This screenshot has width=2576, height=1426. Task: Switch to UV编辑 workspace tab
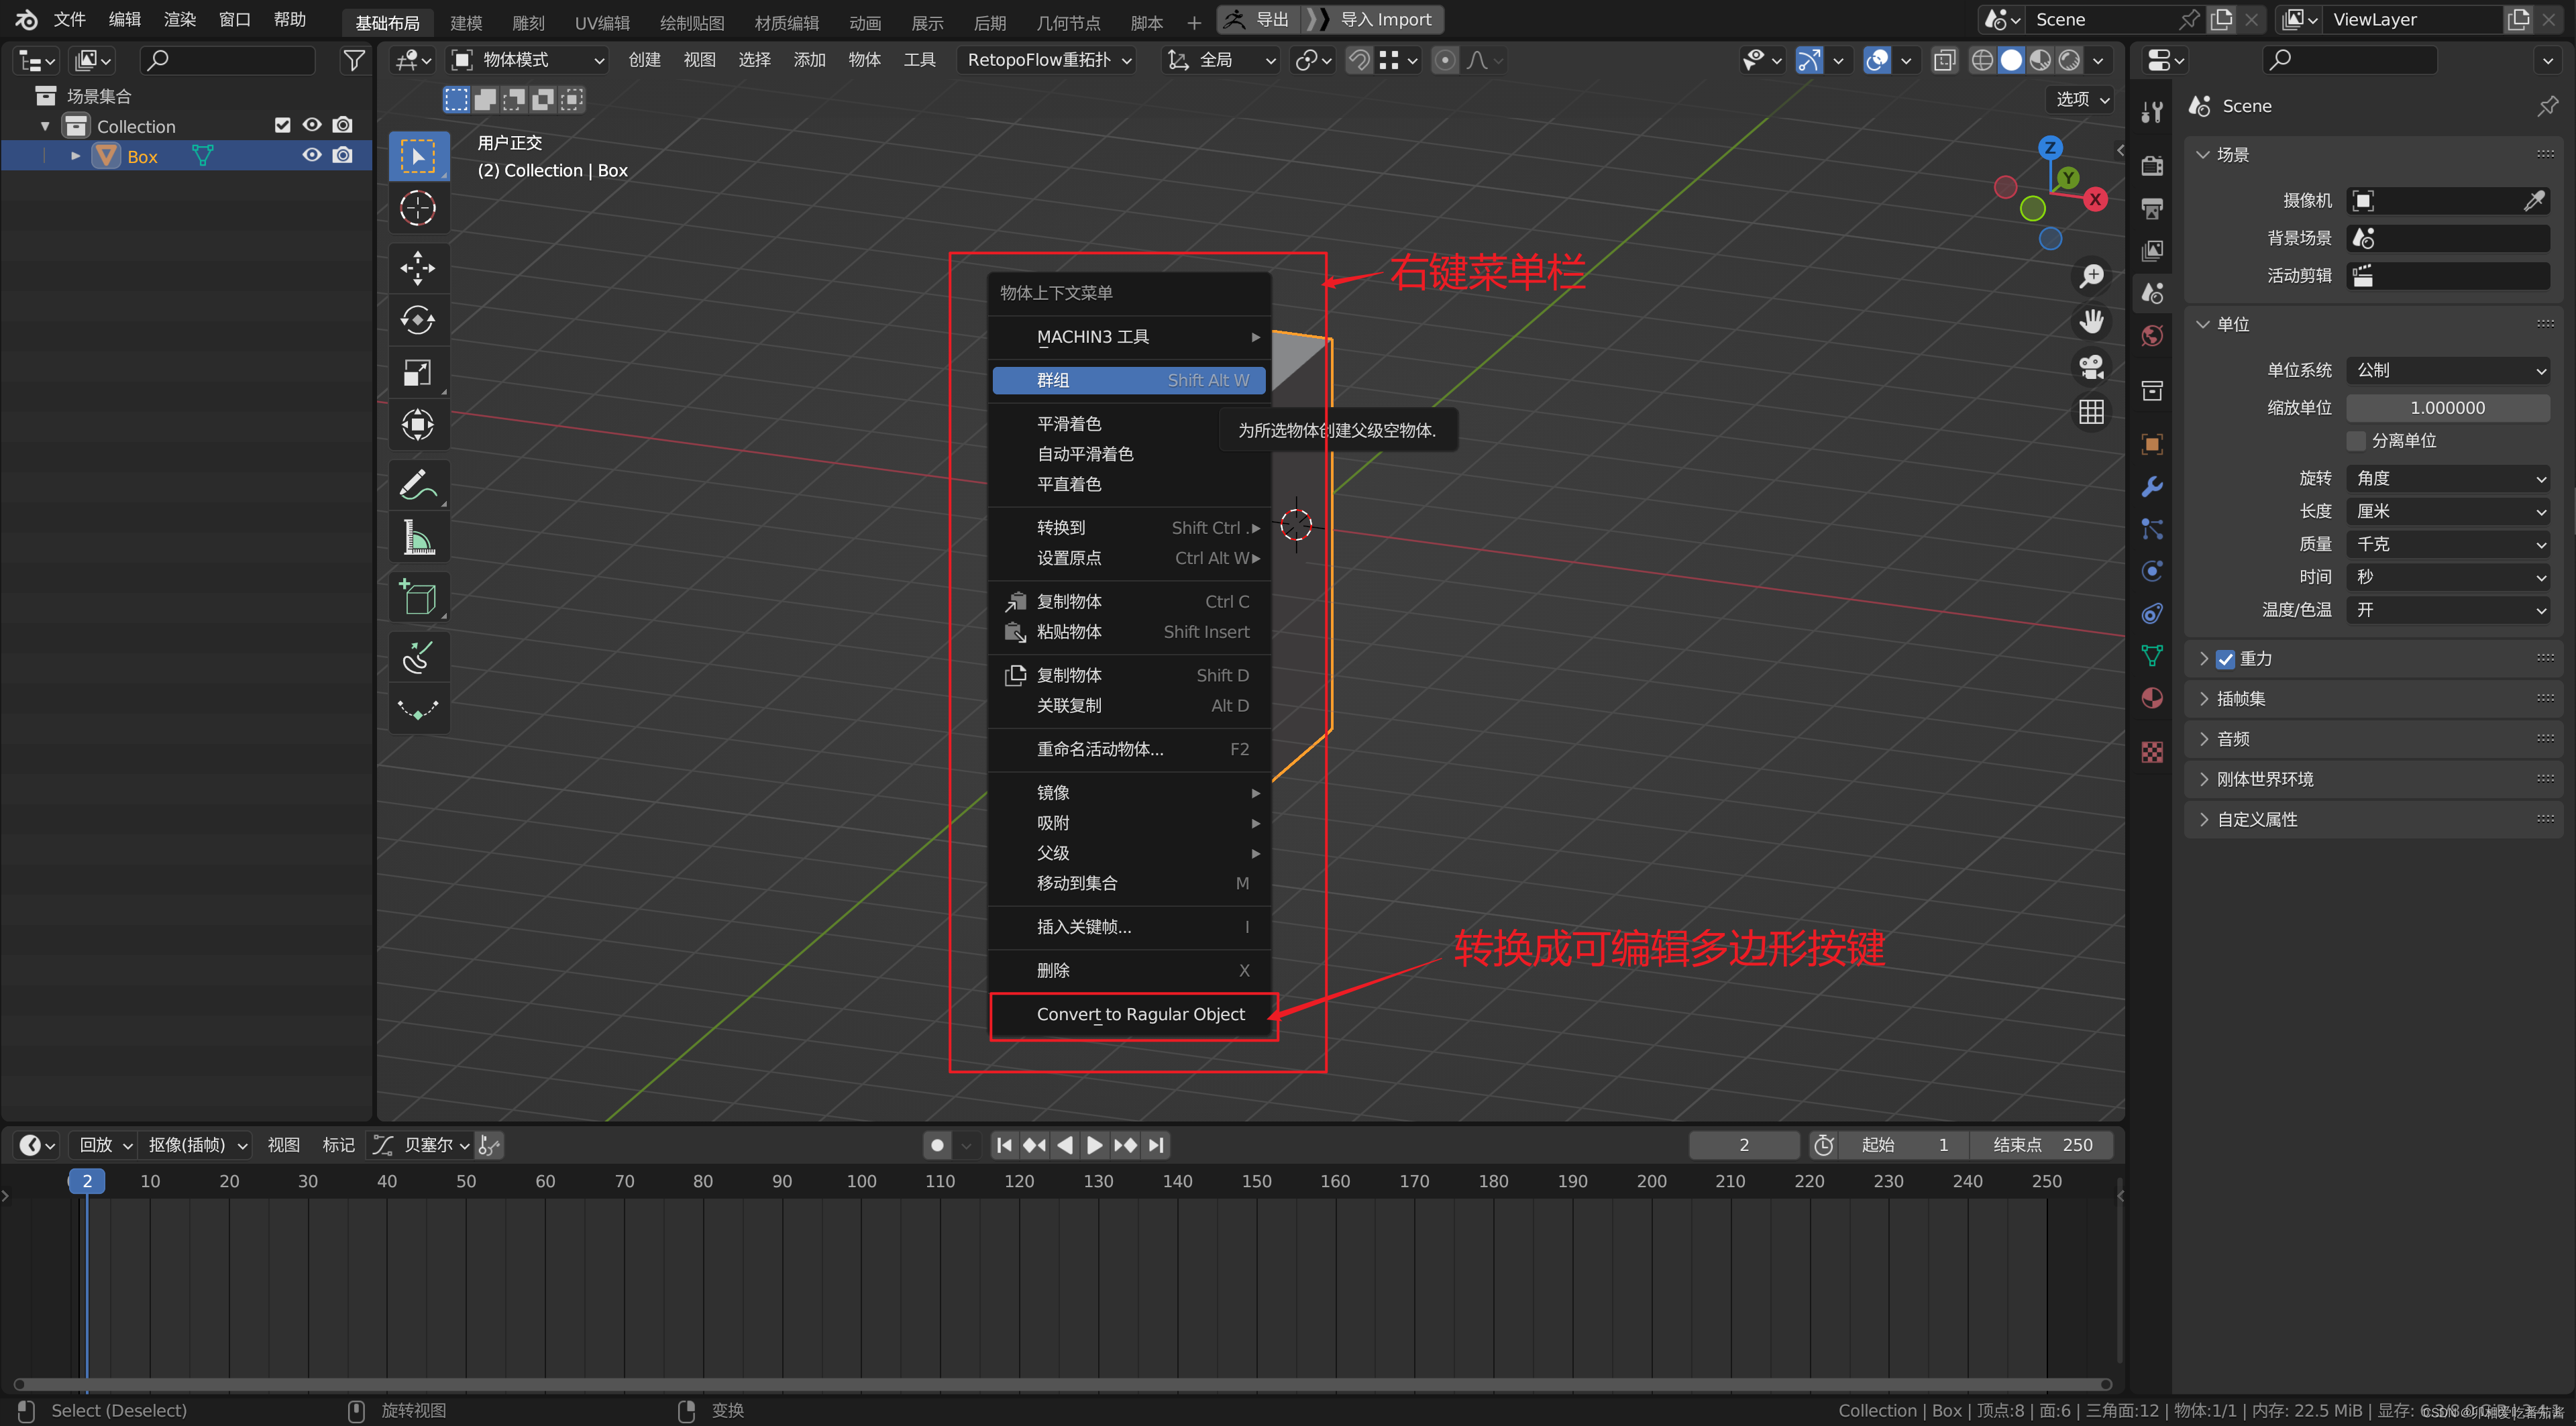click(602, 22)
